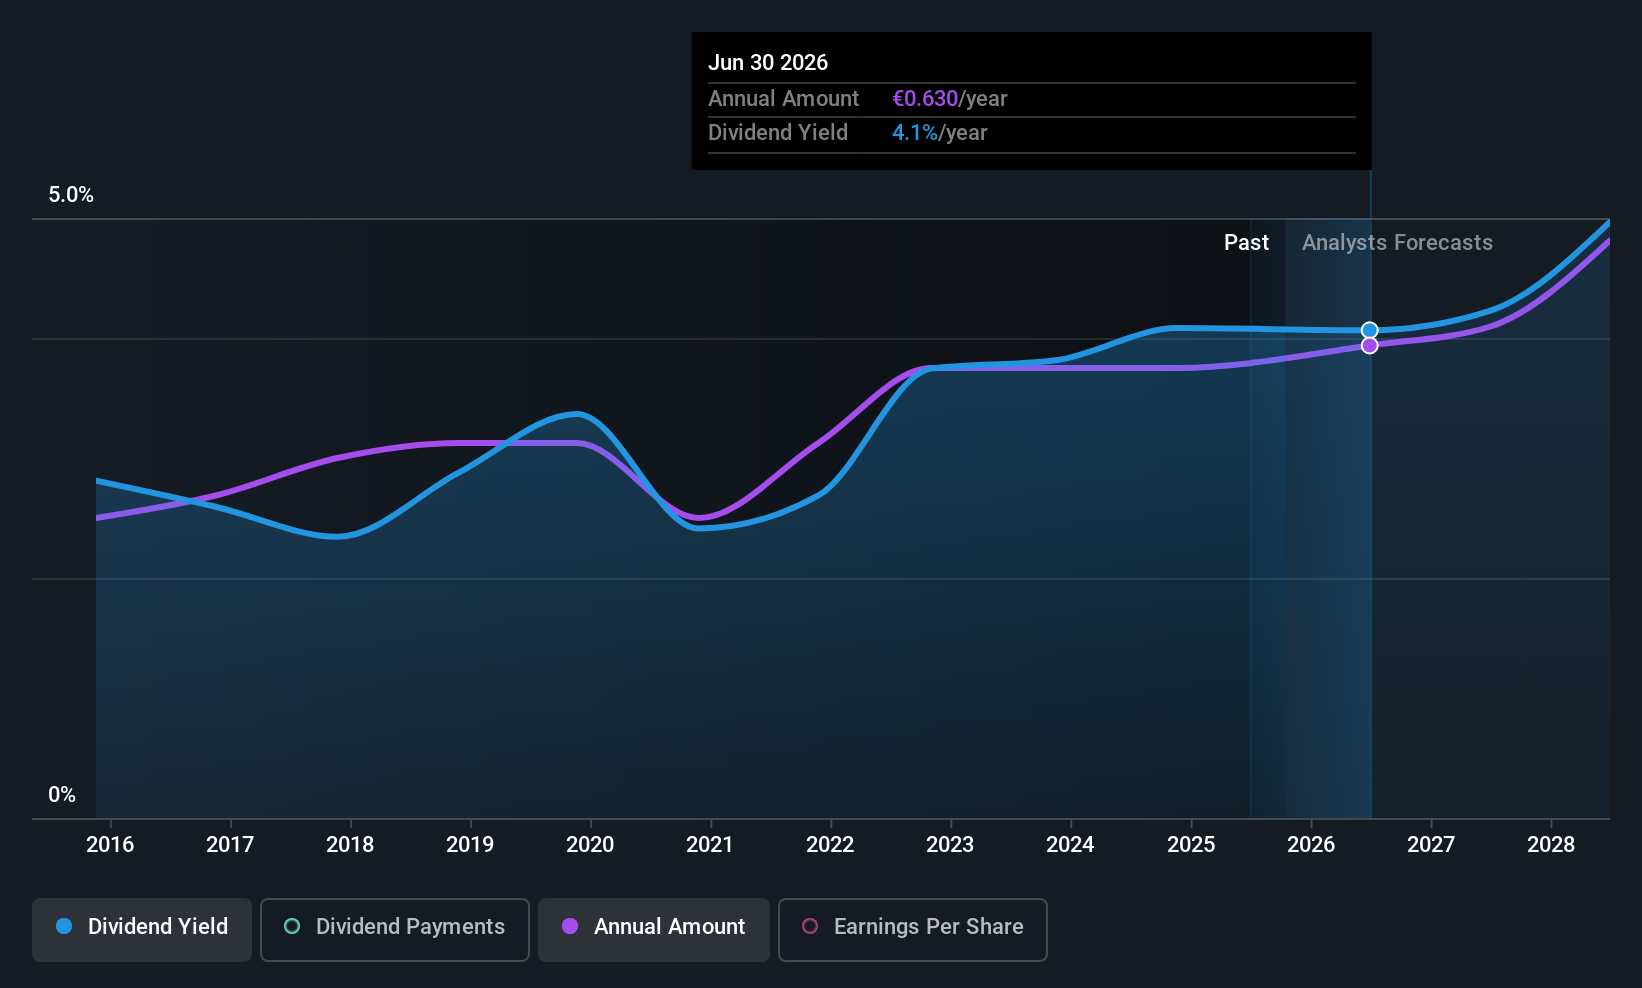Click the 4.1%/year dividend yield value
1642x988 pixels.
tap(940, 133)
